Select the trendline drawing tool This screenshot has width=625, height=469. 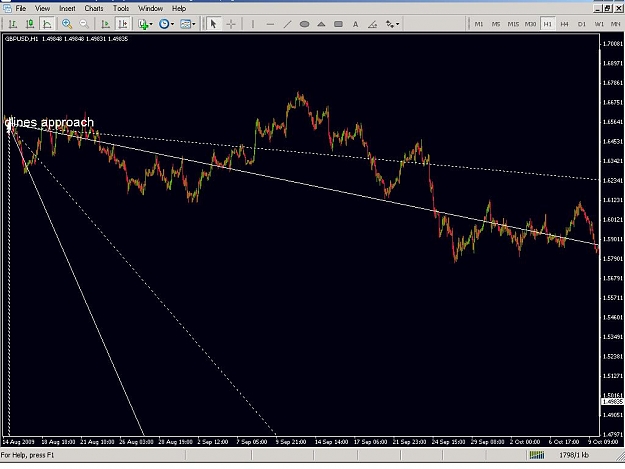(x=287, y=24)
